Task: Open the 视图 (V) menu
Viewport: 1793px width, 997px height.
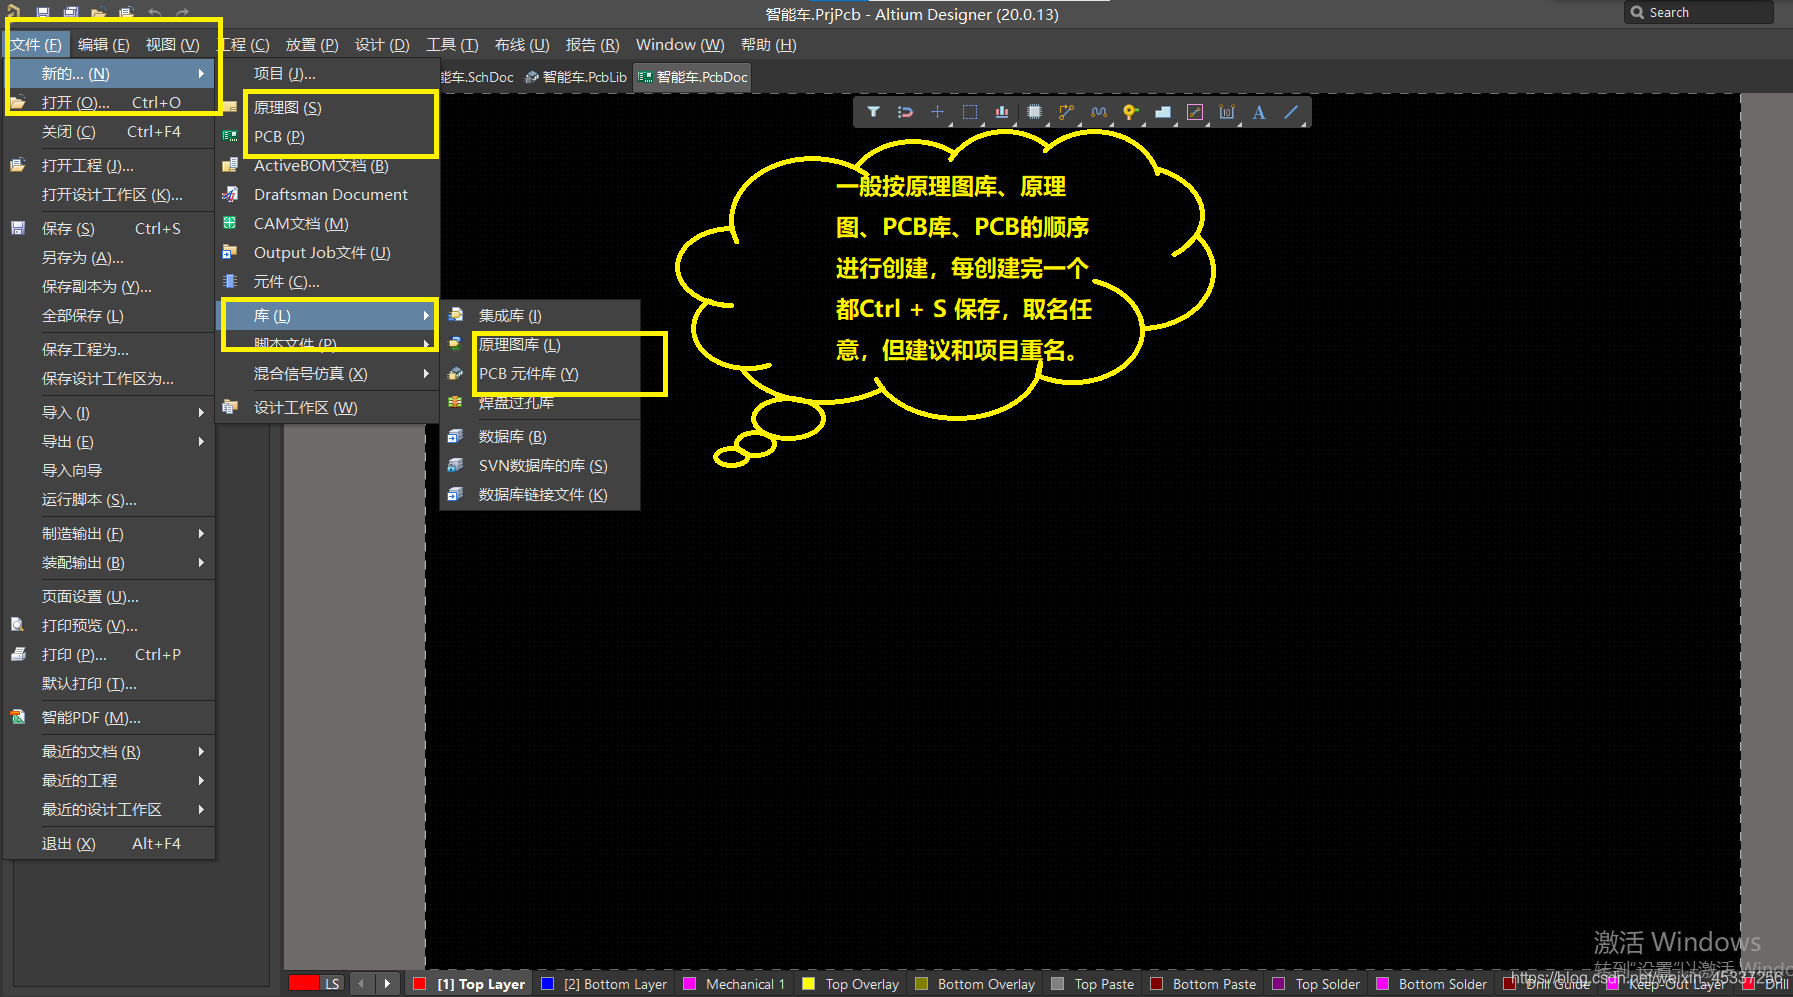Action: click(x=172, y=44)
